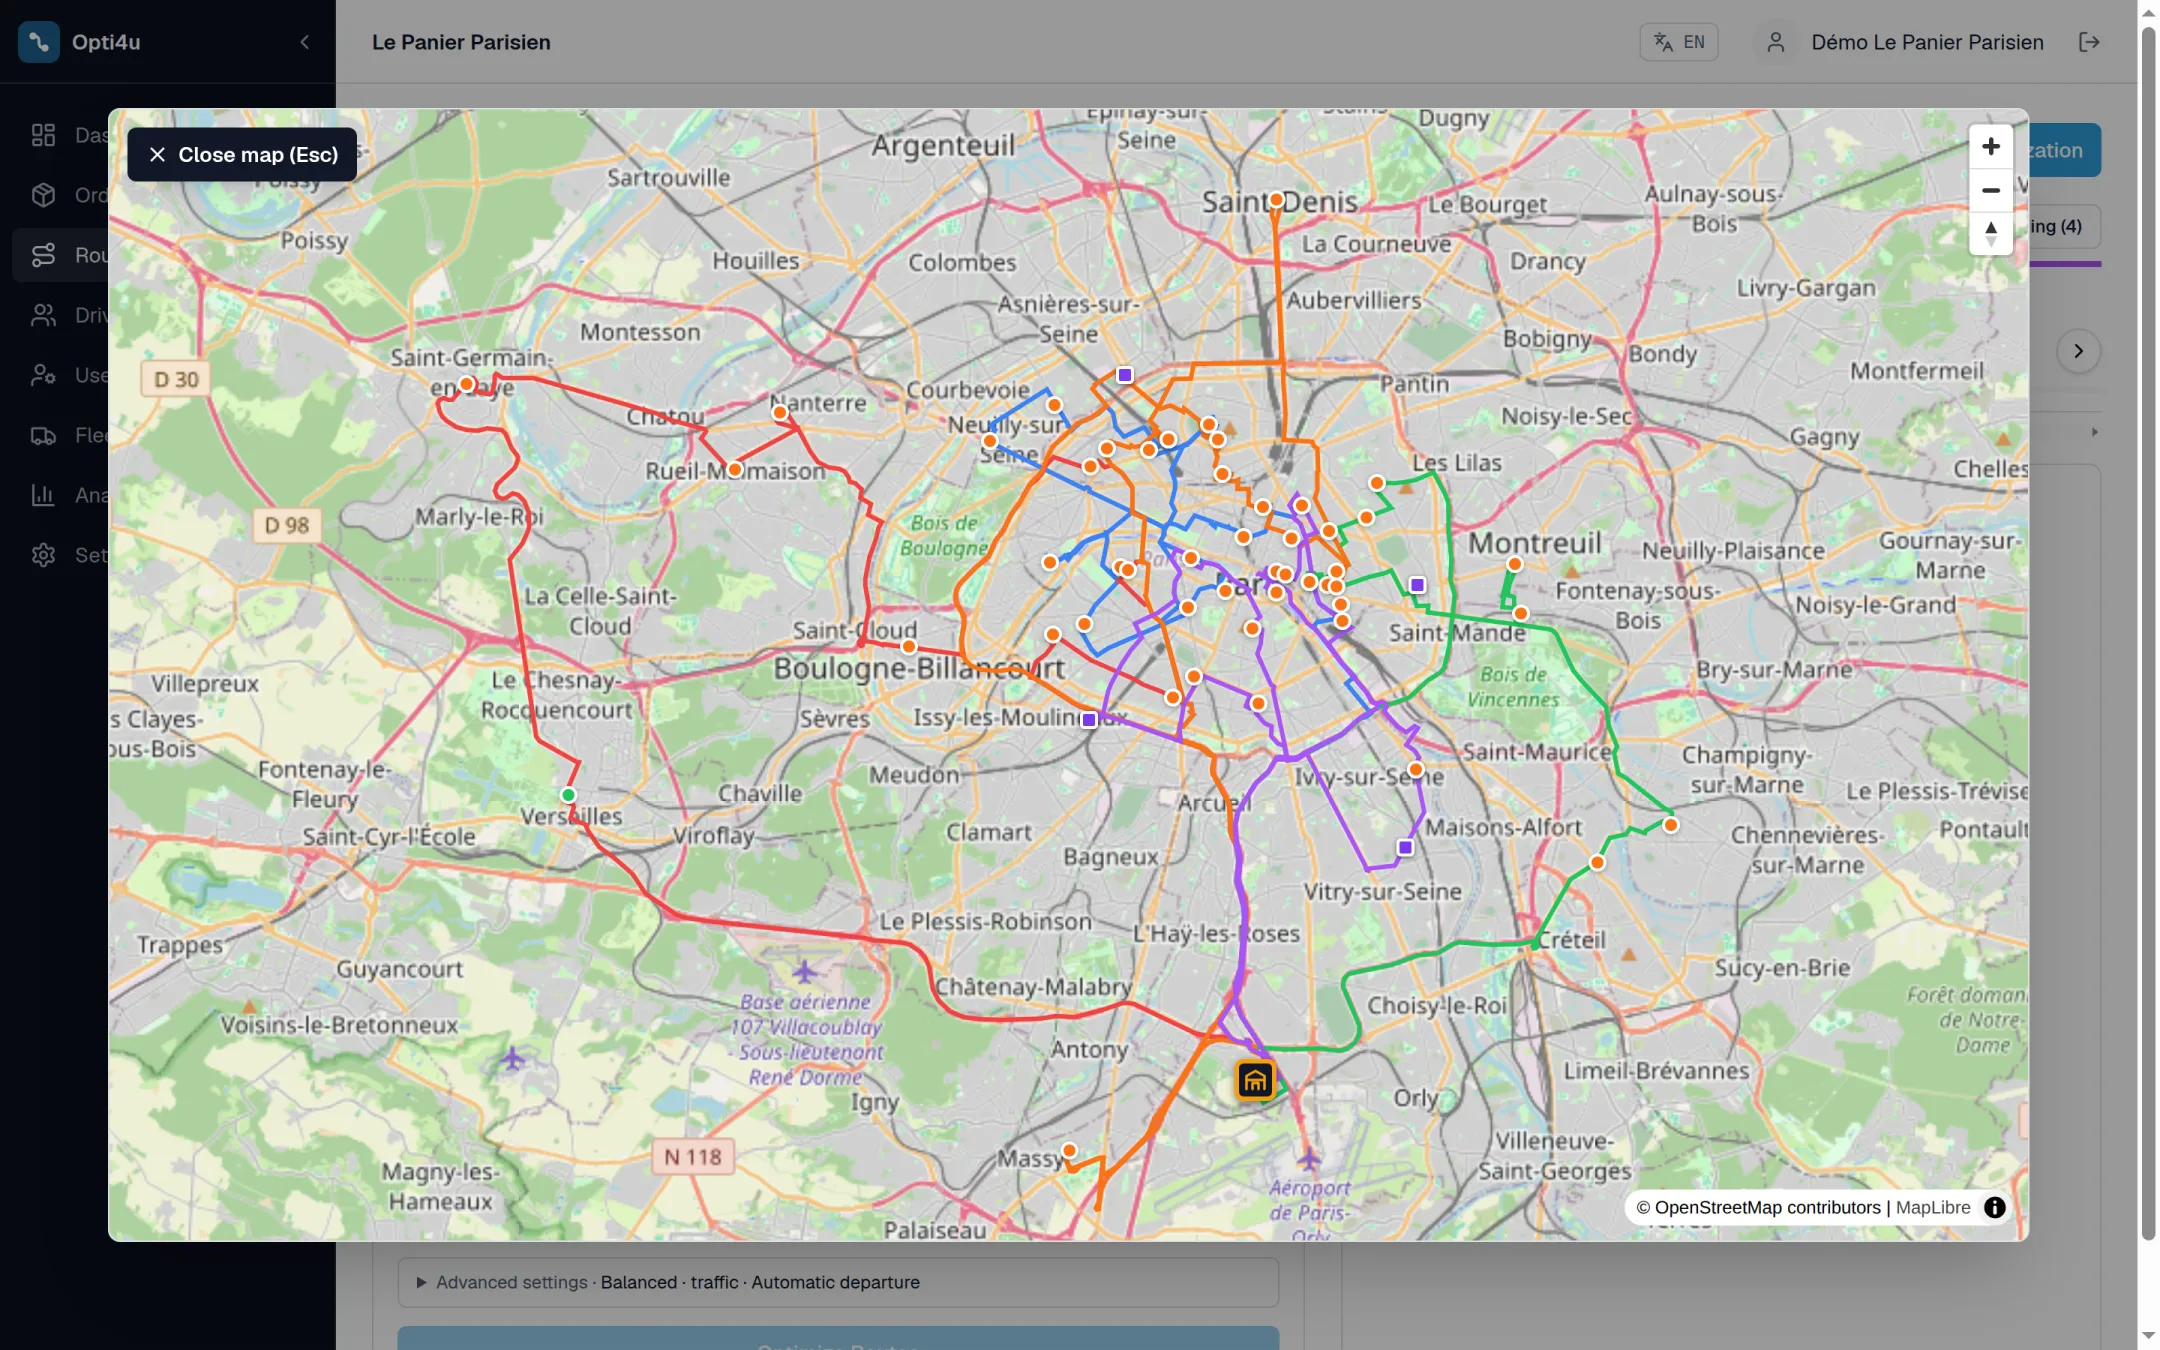Switch language with the EN button
Image resolution: width=2160 pixels, height=1350 pixels.
click(1679, 42)
